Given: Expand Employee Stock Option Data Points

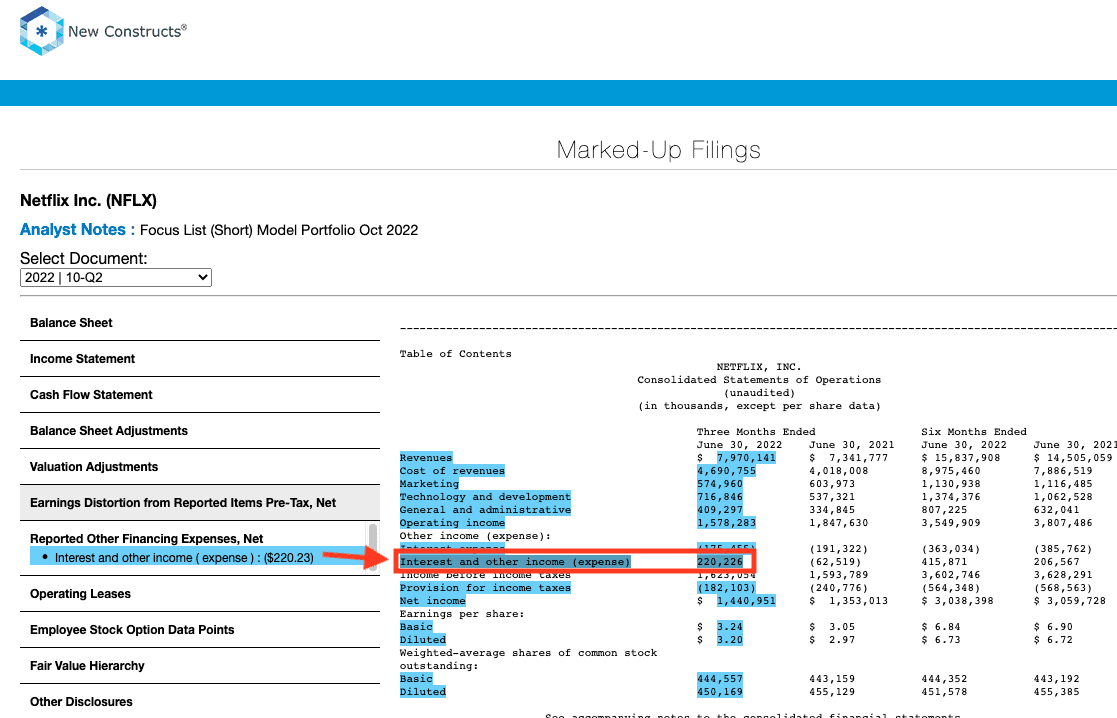Looking at the screenshot, I should (199, 630).
